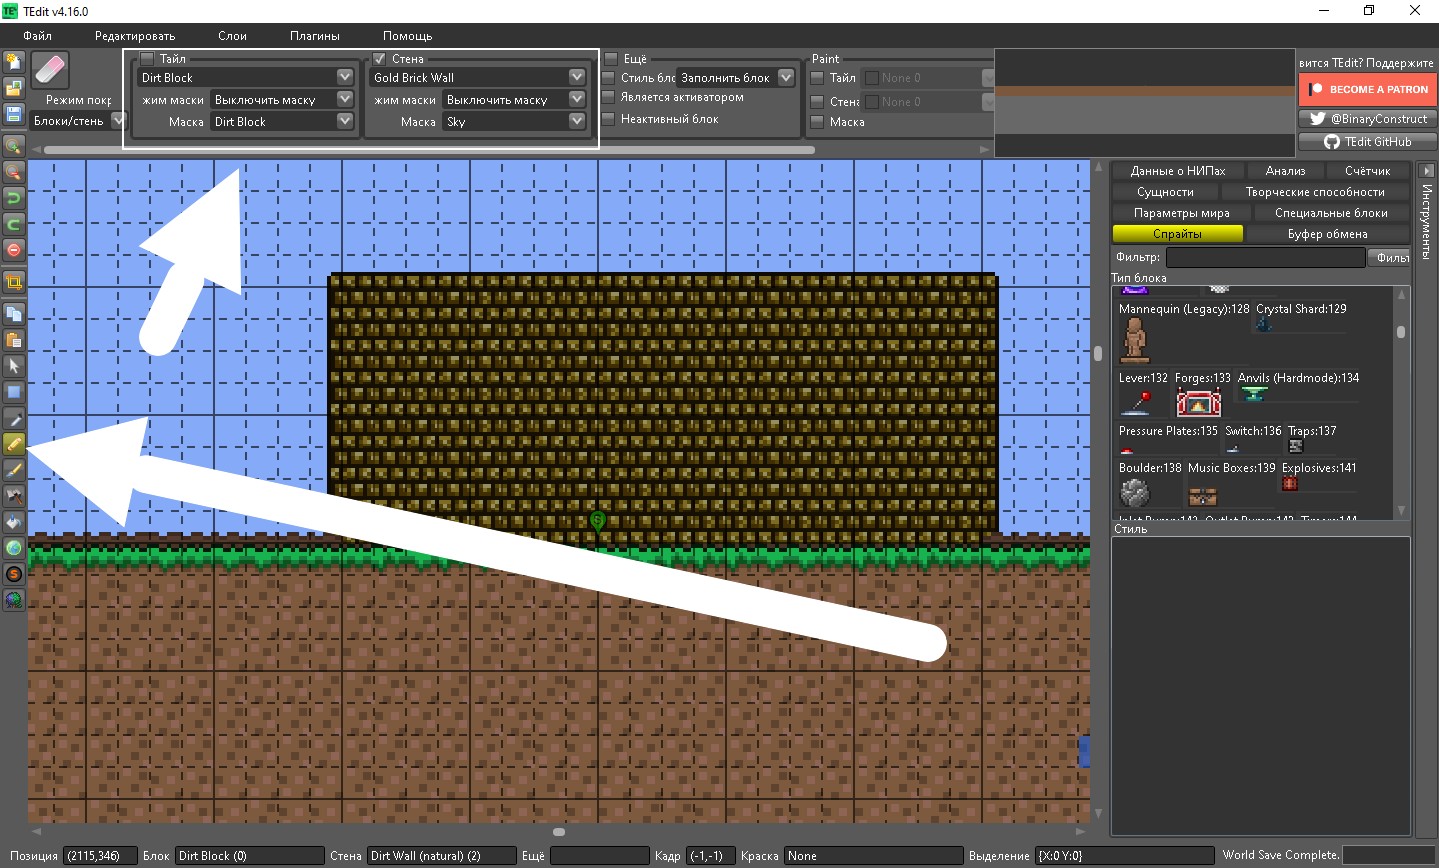1439x868 pixels.
Task: Open a world file with folder icon
Action: tap(14, 88)
